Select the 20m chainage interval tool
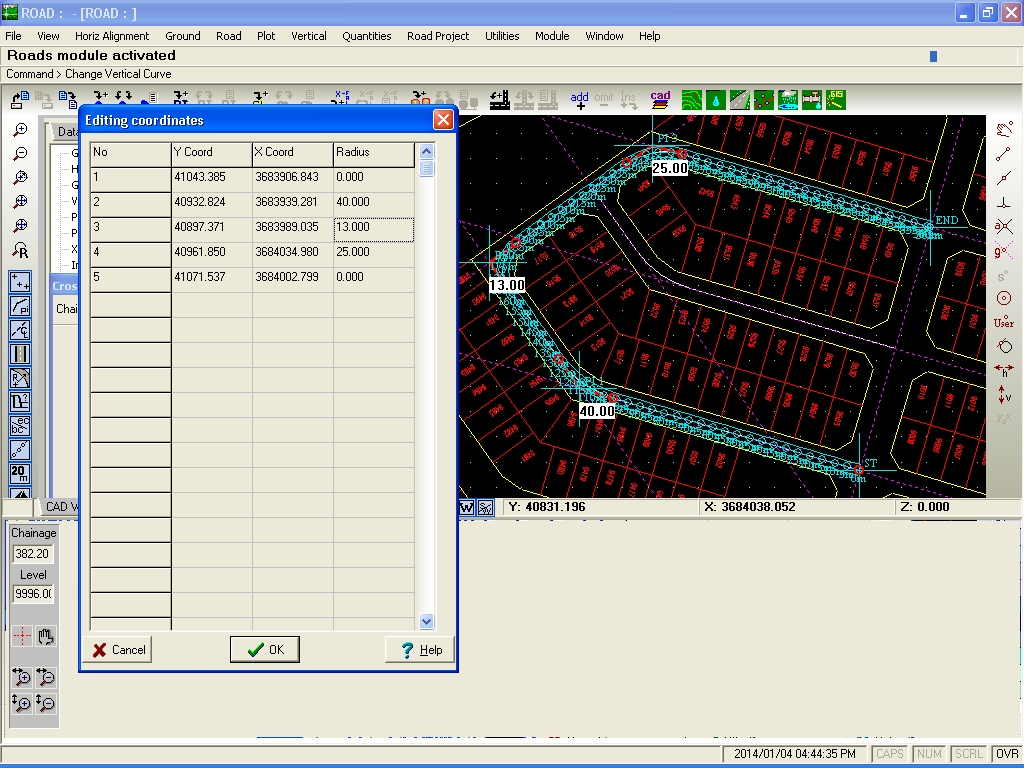Screen dimensions: 1024x768 pos(20,473)
